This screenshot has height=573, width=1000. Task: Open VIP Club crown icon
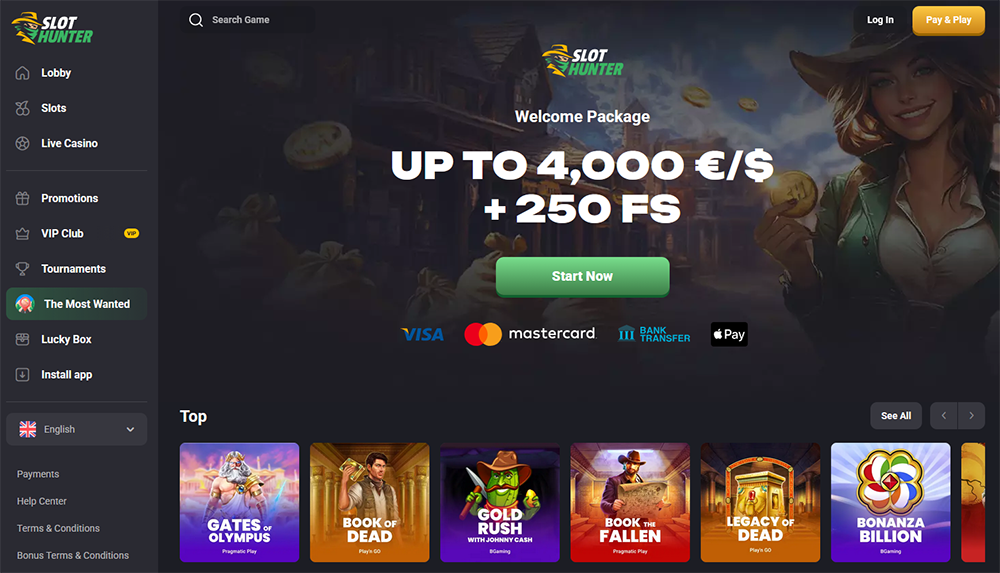(22, 234)
